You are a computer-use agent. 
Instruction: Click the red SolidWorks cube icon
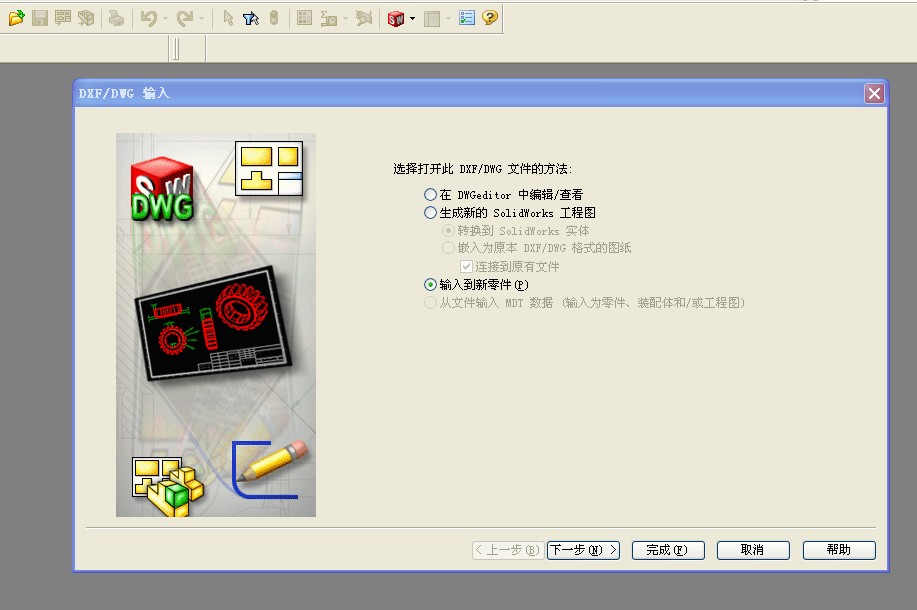396,19
